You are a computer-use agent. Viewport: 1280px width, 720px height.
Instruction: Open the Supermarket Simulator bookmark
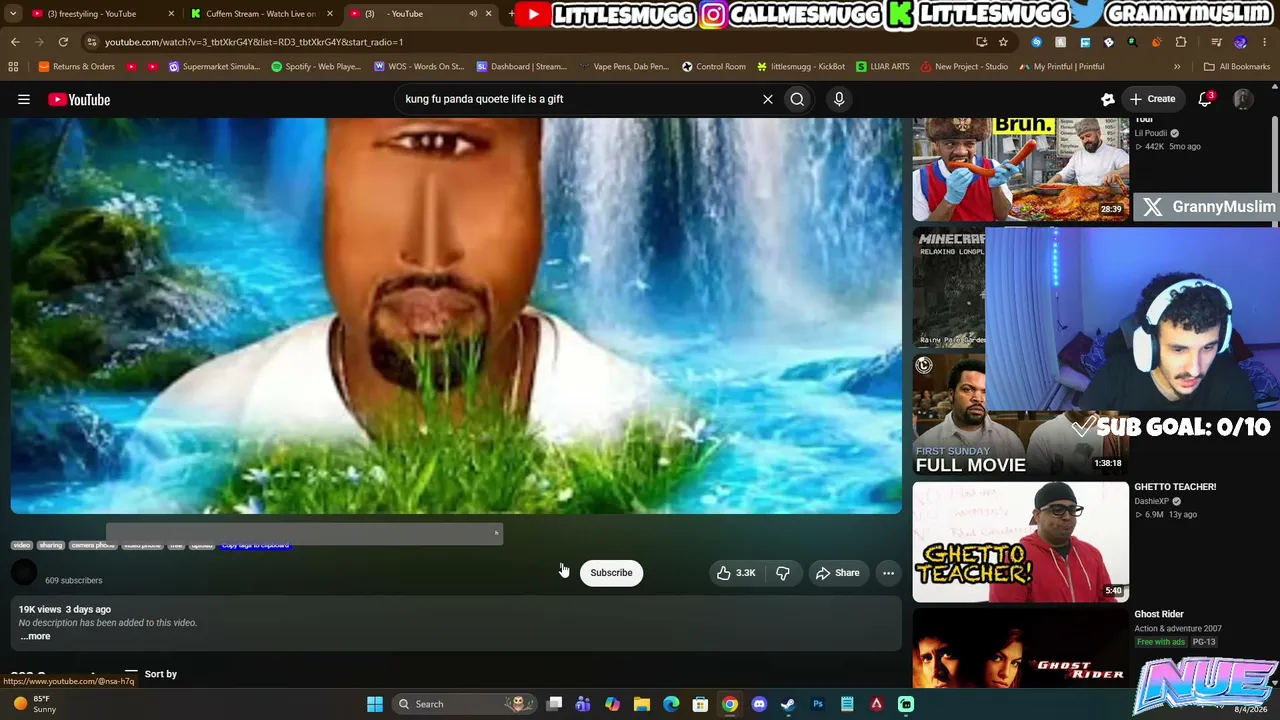click(x=215, y=67)
